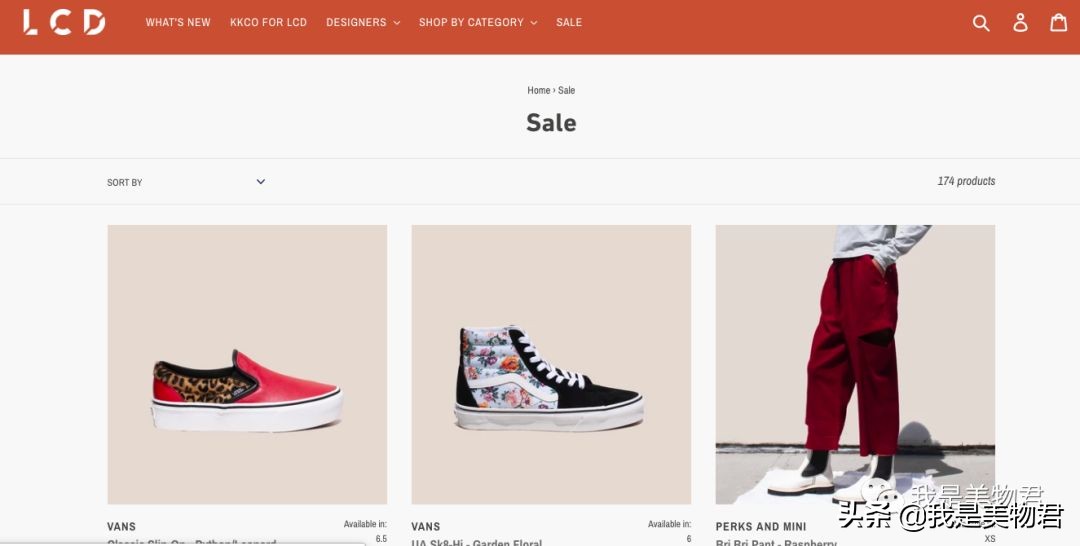Expand the Shop By Category menu
The image size is (1080, 546).
pos(477,22)
